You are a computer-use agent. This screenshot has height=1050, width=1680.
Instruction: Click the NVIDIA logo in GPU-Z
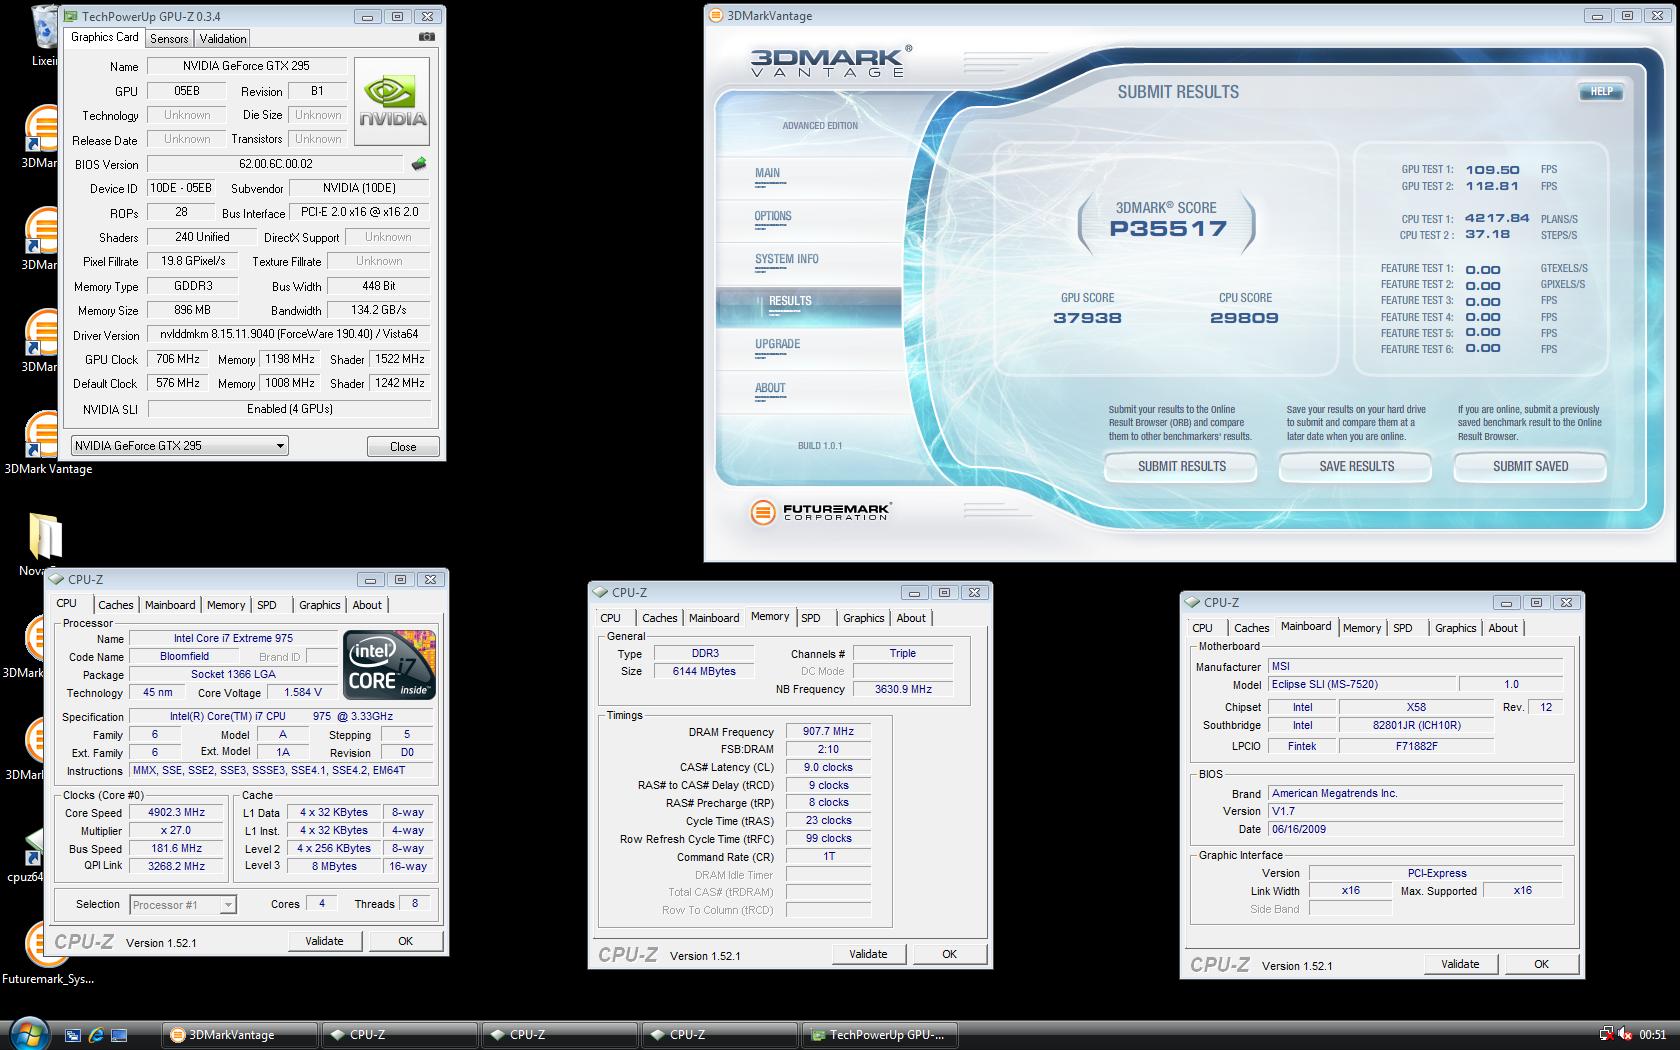tap(393, 101)
